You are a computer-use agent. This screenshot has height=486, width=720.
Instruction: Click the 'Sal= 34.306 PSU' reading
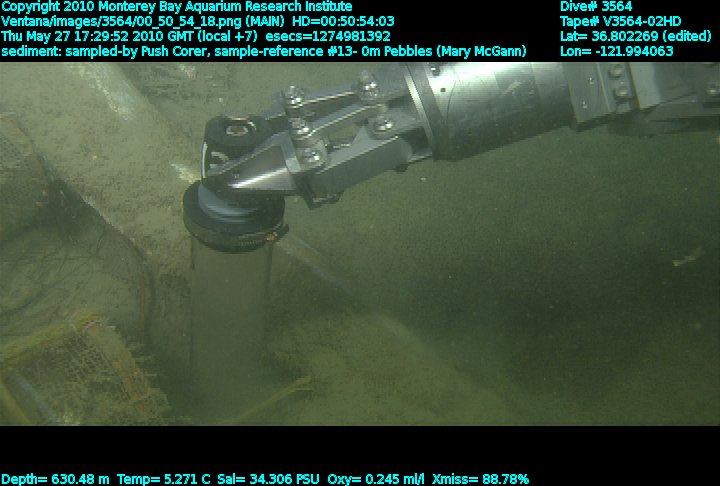[x=268, y=479]
